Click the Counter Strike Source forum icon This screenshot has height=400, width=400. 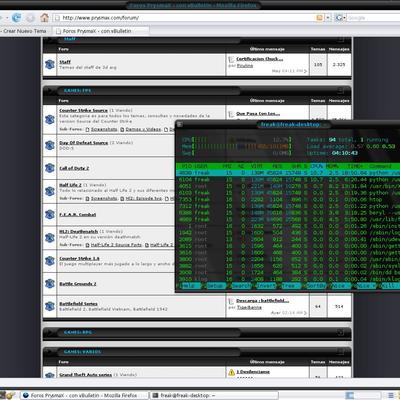(x=50, y=119)
